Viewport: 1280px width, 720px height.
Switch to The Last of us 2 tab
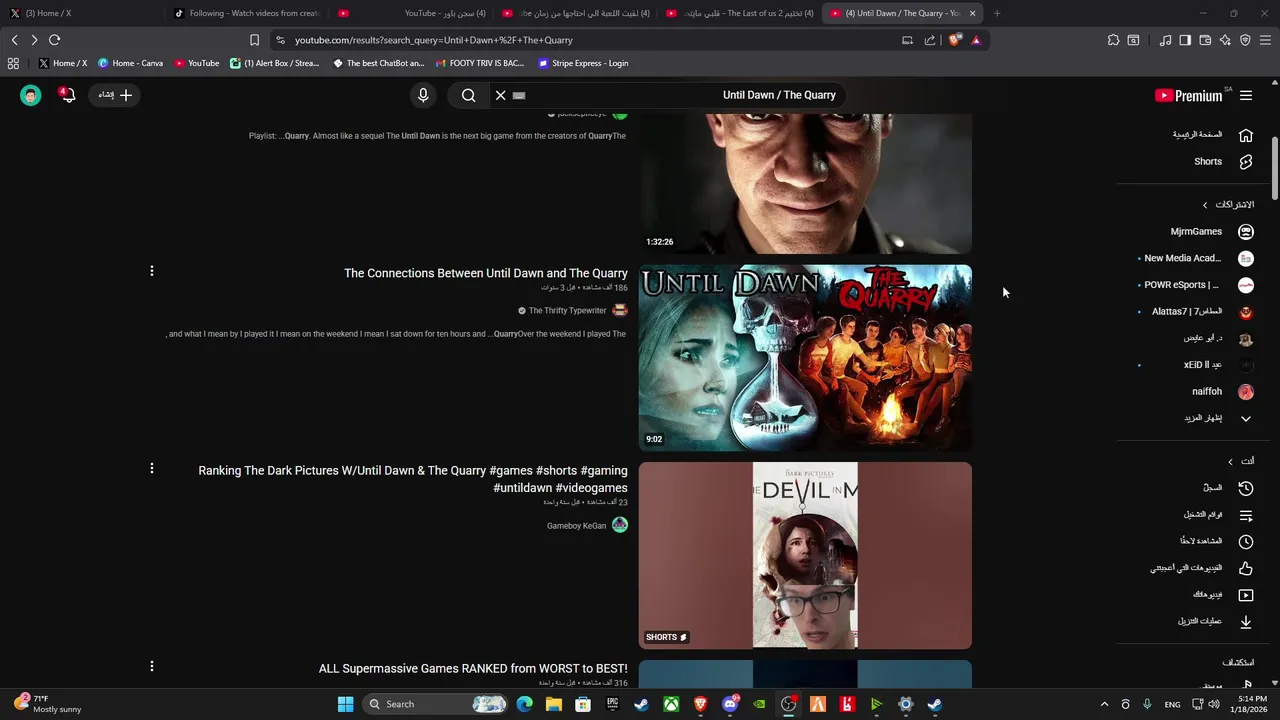[738, 13]
